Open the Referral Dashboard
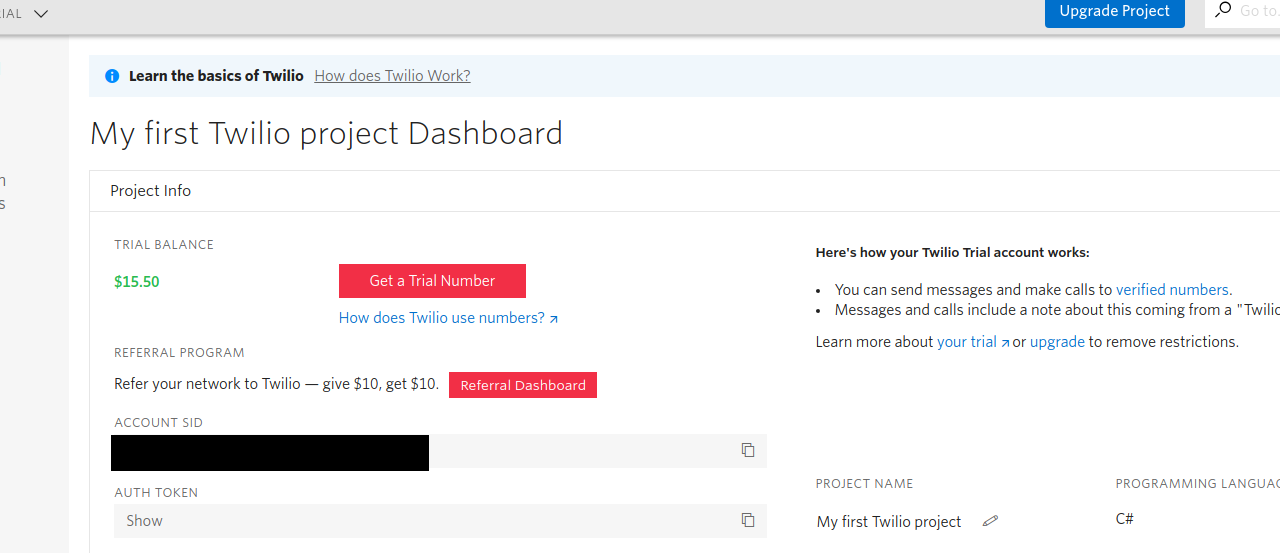 (x=523, y=385)
